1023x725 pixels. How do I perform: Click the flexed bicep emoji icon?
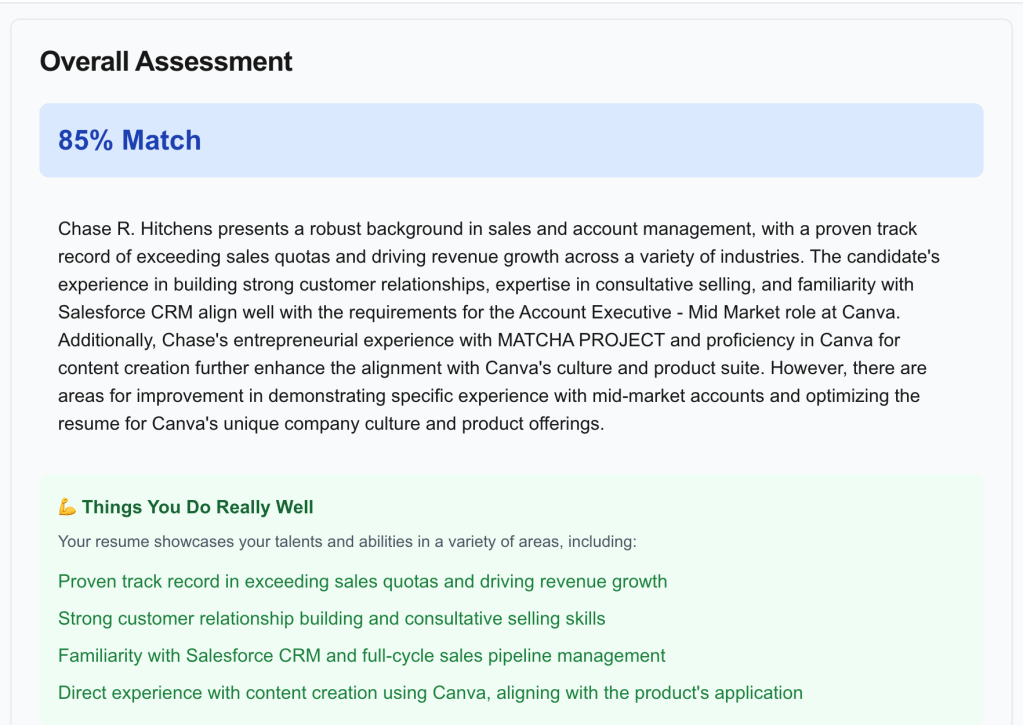(67, 507)
